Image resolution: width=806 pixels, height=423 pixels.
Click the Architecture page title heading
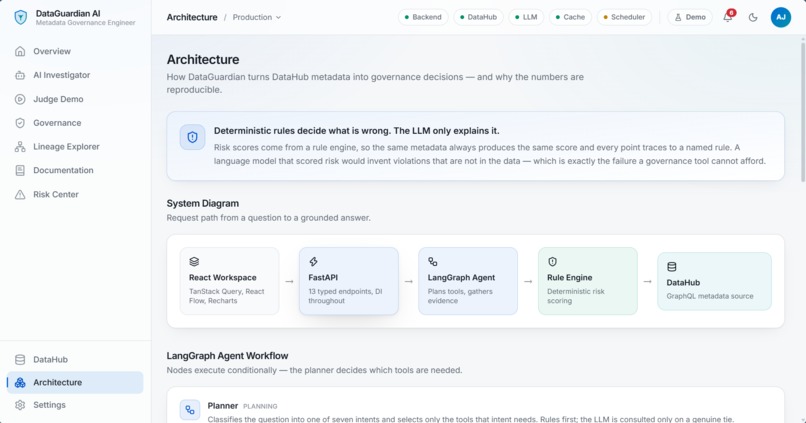point(203,60)
